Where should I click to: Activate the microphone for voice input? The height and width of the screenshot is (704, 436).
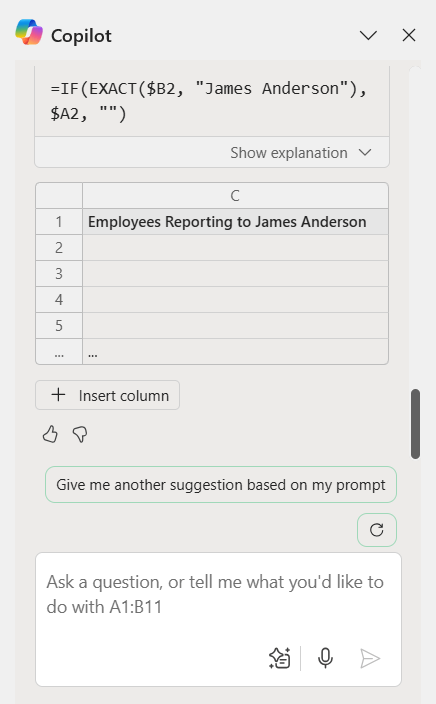click(325, 658)
